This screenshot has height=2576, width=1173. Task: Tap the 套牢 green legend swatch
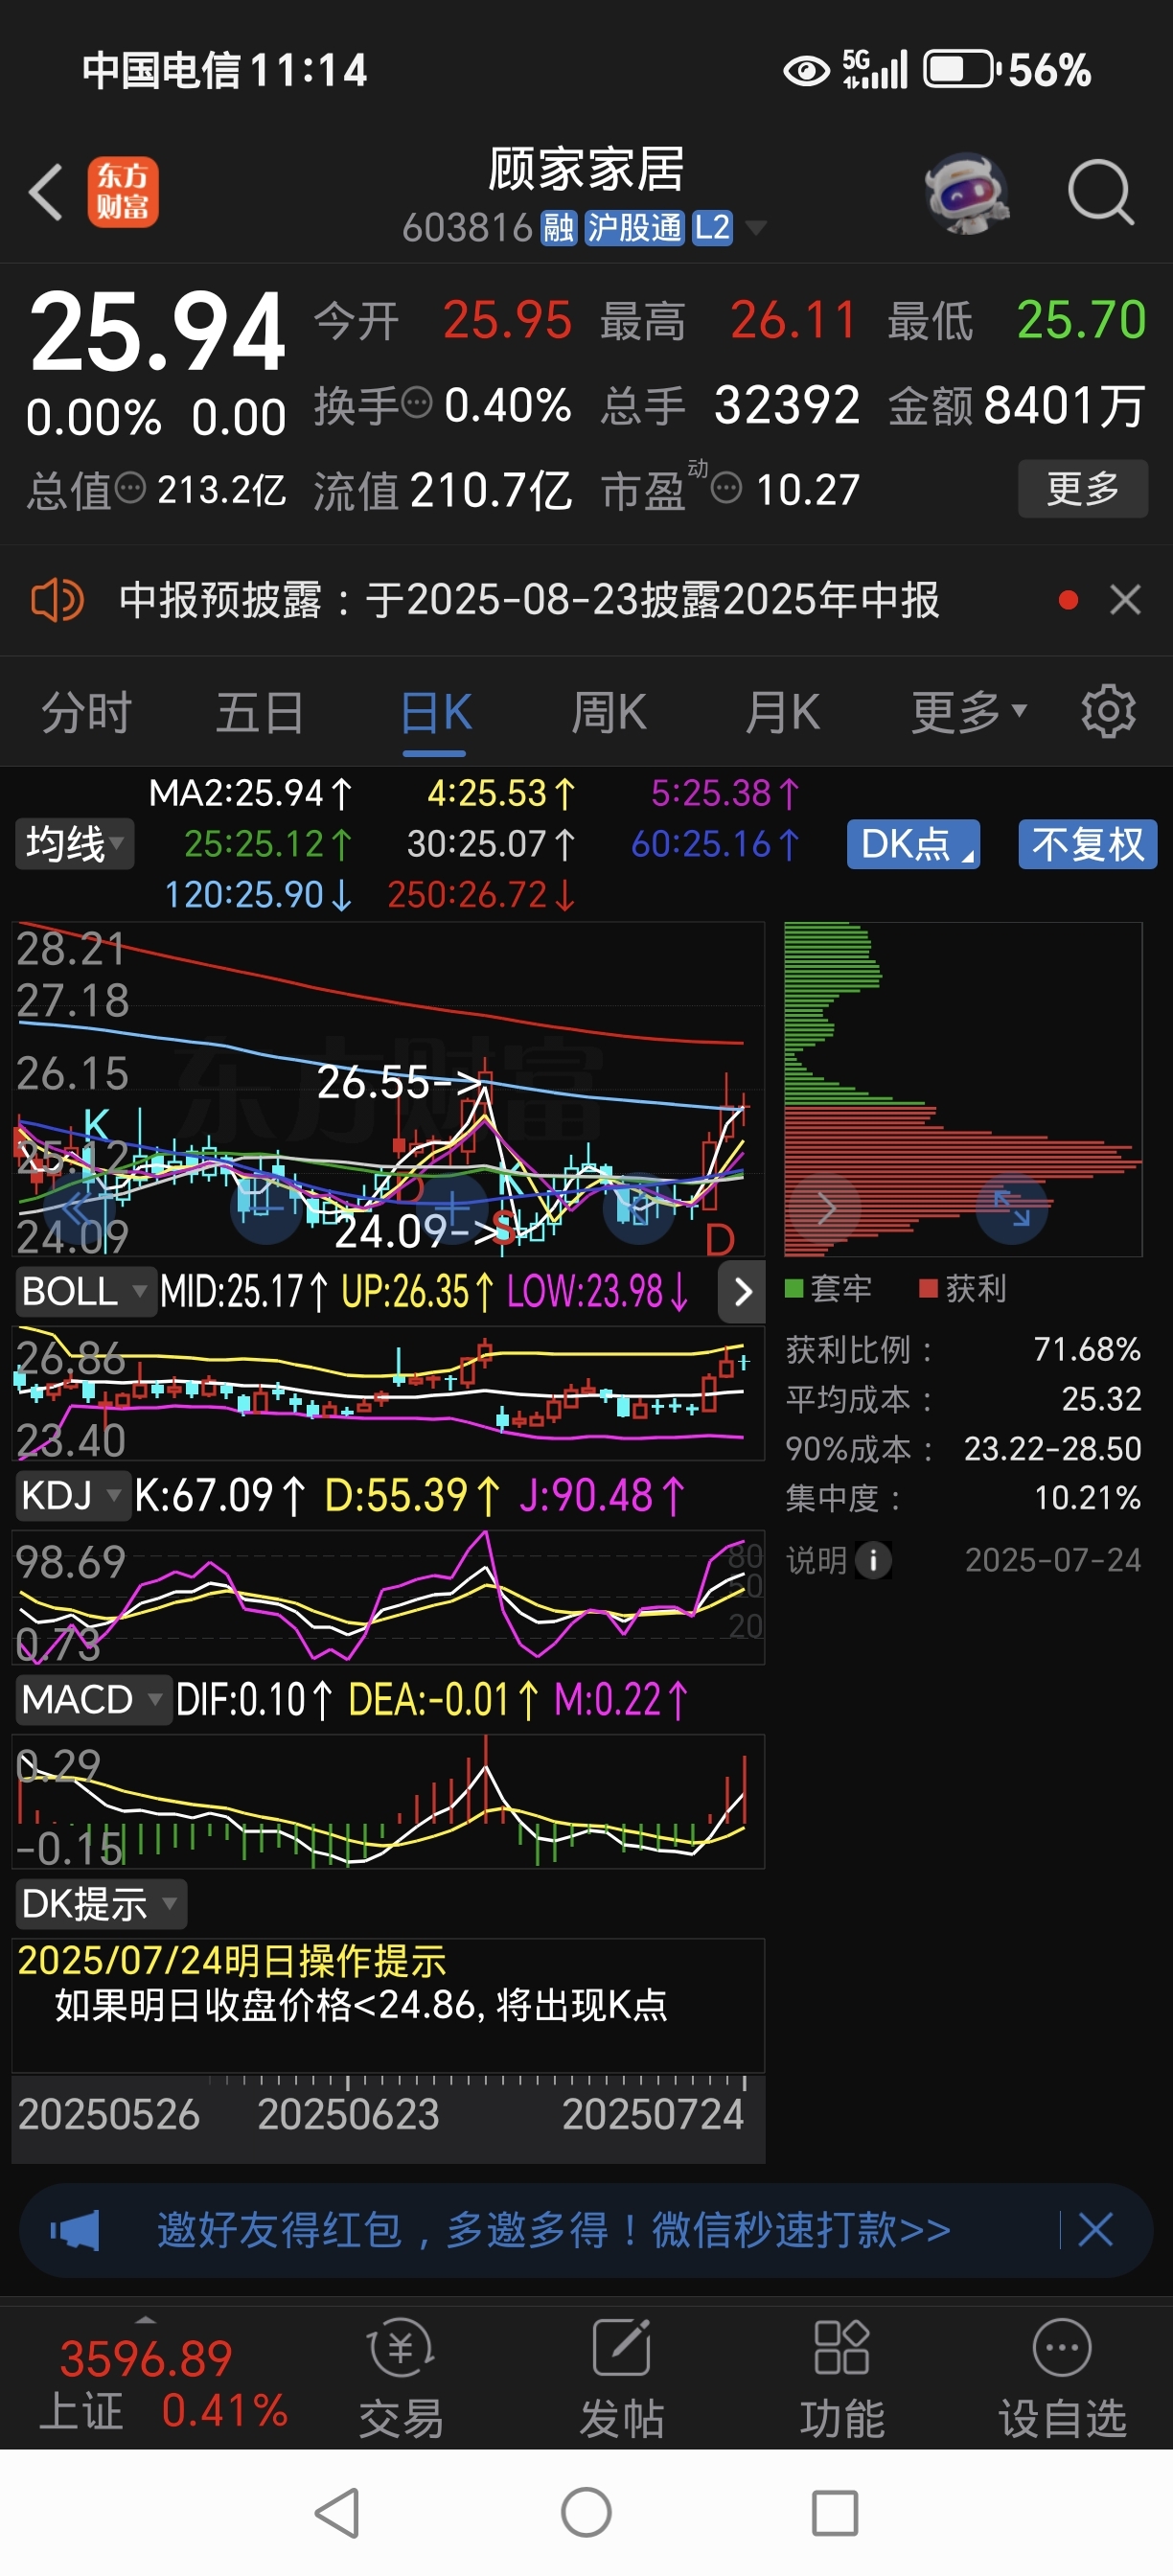[794, 1288]
